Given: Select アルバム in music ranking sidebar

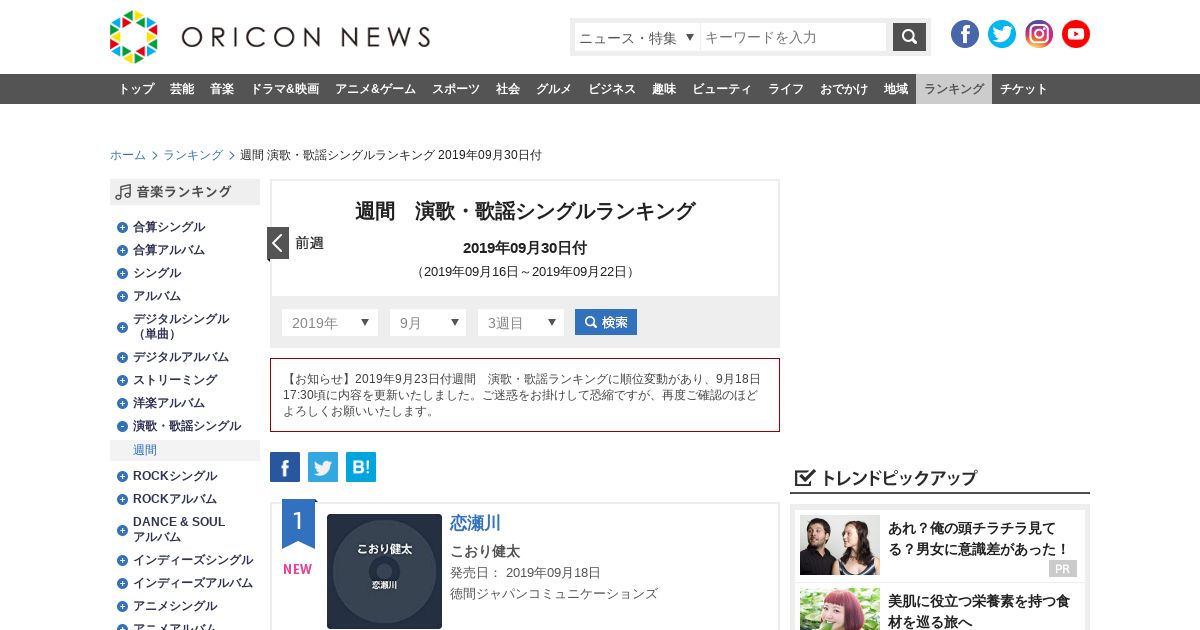Looking at the screenshot, I should click(x=157, y=296).
